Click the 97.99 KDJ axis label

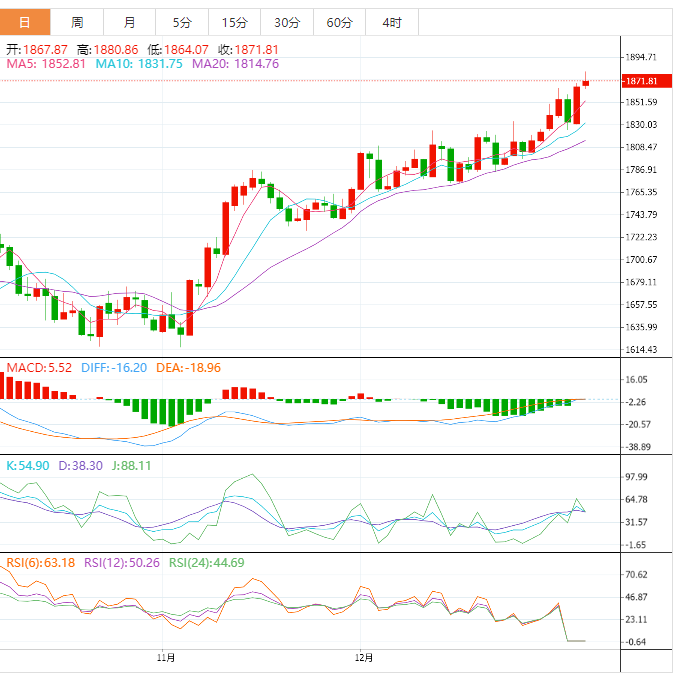click(636, 477)
